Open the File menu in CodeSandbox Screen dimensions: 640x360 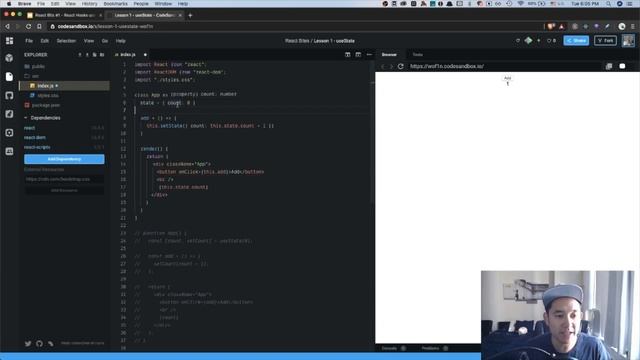point(29,41)
